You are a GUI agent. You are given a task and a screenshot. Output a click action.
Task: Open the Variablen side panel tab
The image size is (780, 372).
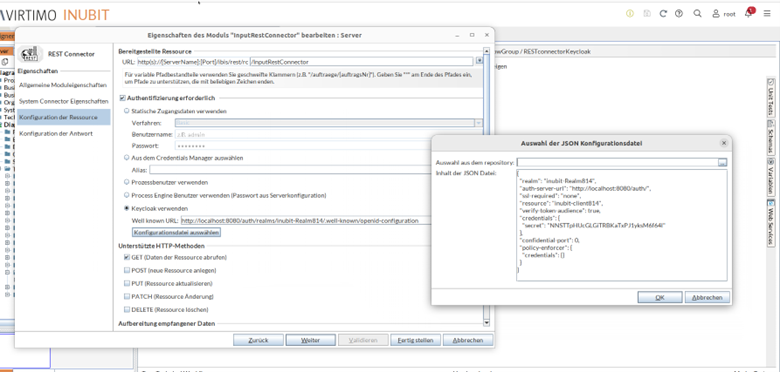pyautogui.click(x=771, y=177)
